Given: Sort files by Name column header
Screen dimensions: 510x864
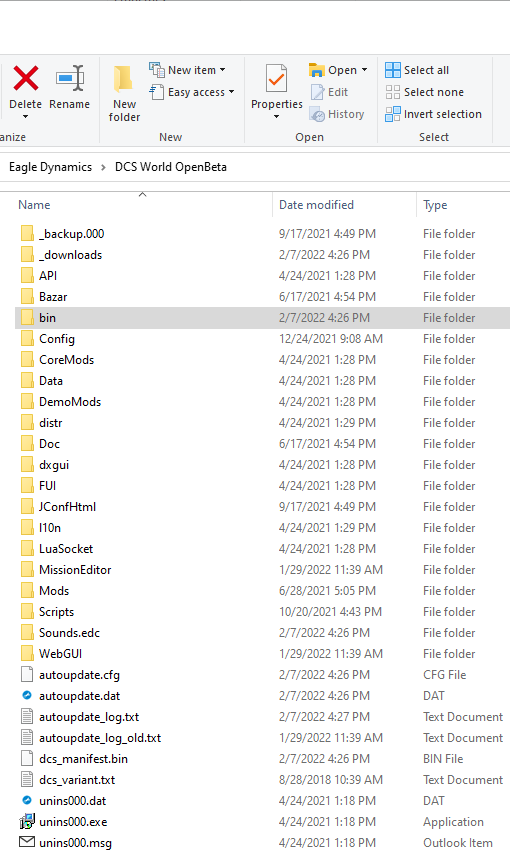Looking at the screenshot, I should tap(34, 205).
